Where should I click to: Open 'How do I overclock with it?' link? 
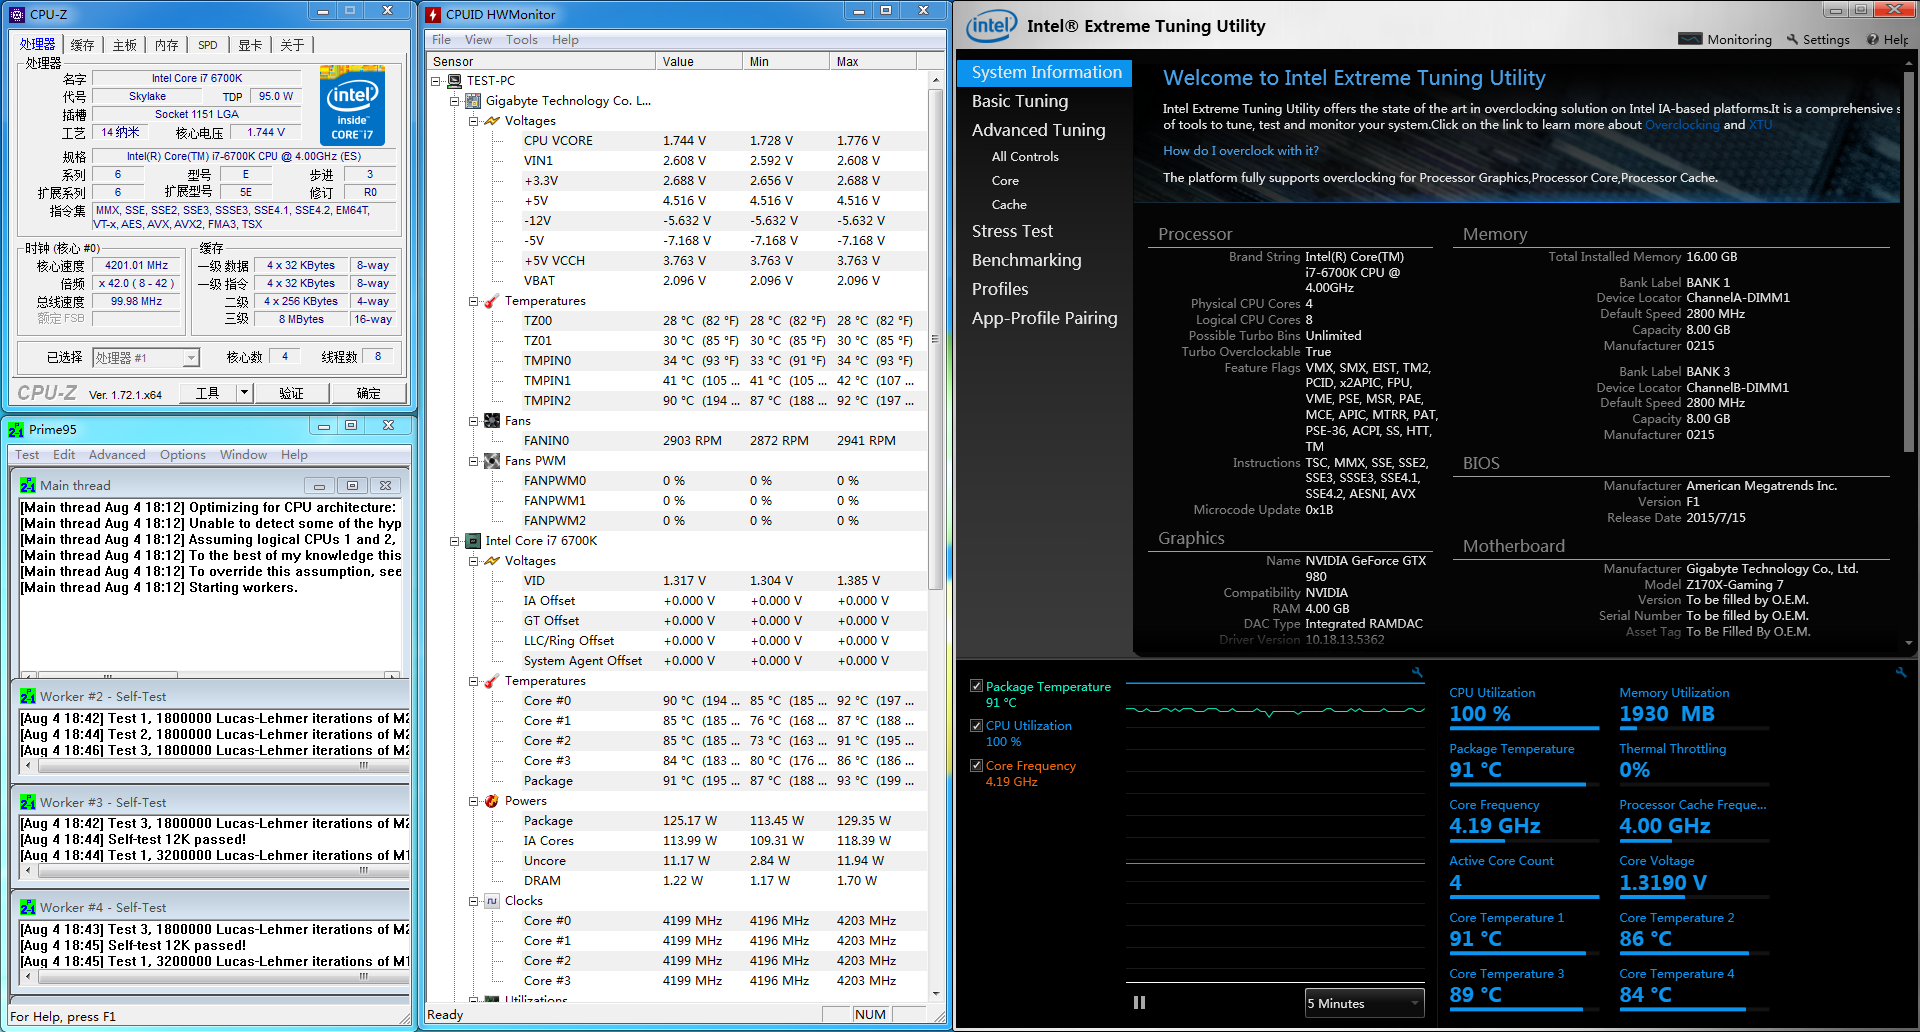click(1240, 151)
